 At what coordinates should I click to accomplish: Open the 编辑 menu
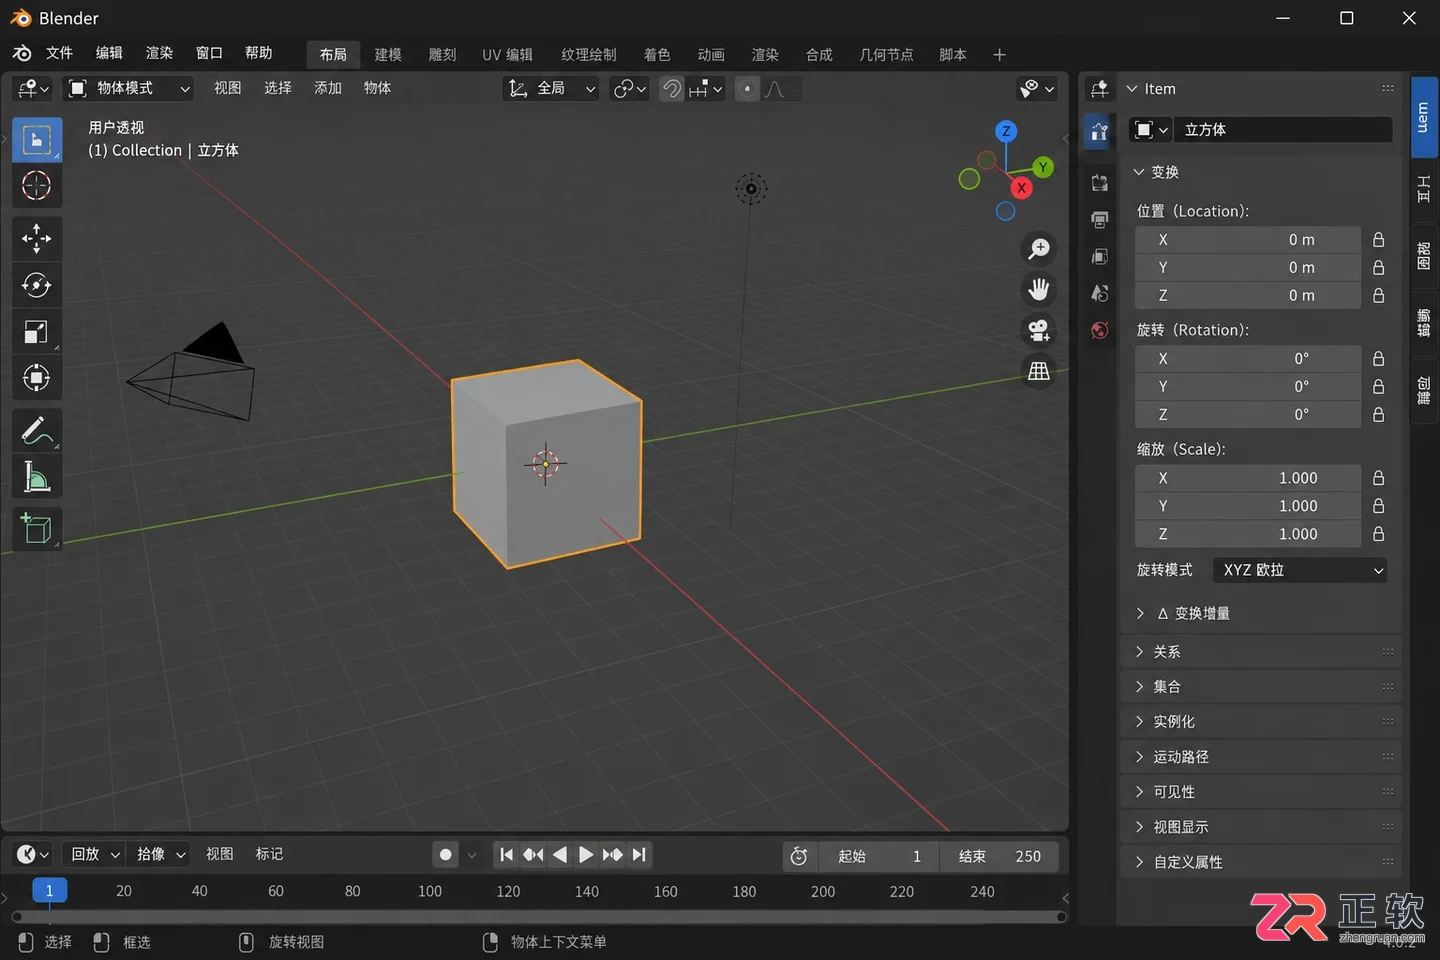click(109, 54)
